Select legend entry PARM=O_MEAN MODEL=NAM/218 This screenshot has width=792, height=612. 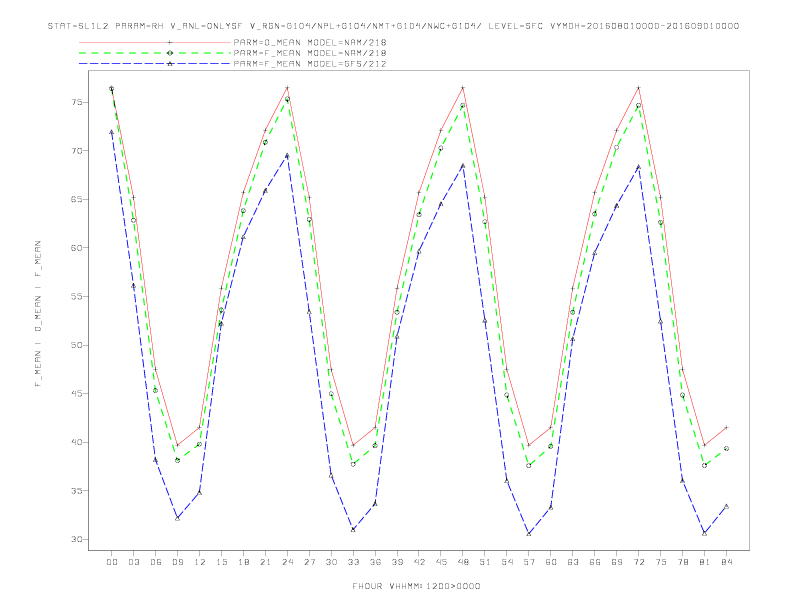click(x=310, y=42)
